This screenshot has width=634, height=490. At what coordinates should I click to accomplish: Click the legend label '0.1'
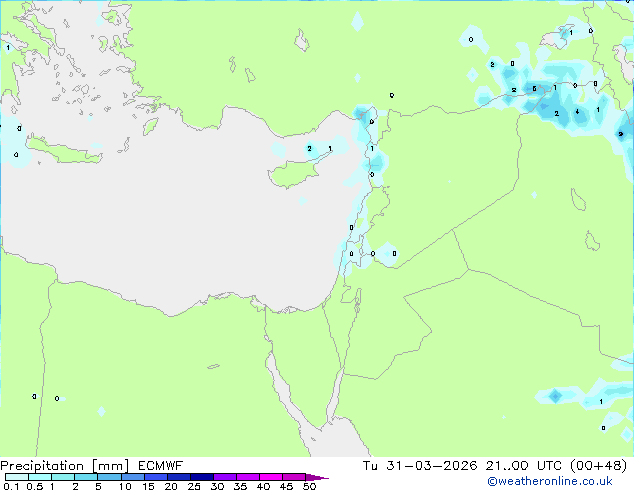[x=11, y=486]
